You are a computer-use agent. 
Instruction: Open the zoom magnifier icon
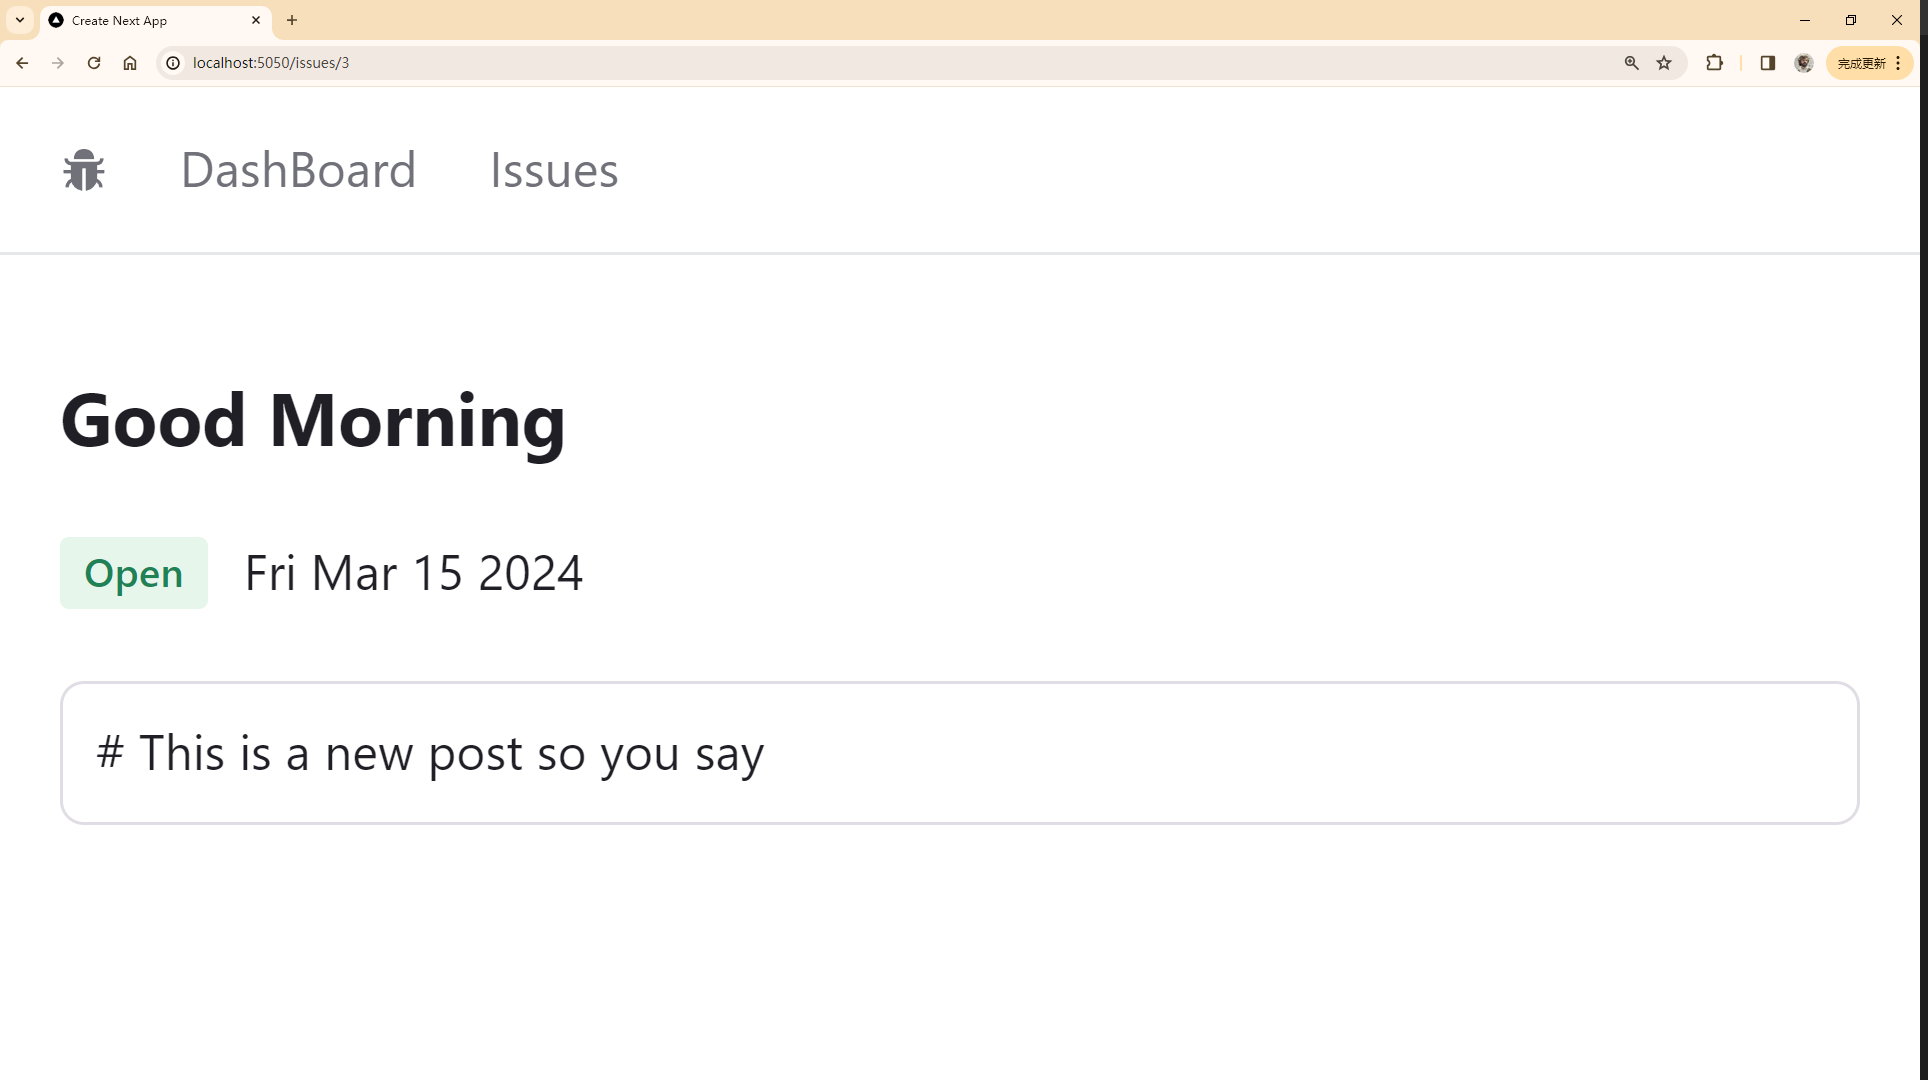coord(1631,63)
